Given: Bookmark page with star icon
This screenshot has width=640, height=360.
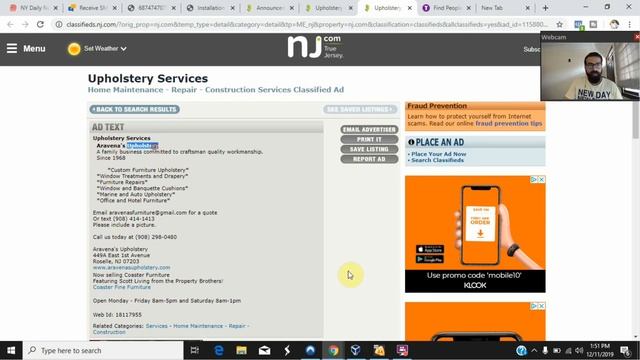Looking at the screenshot, I should (560, 24).
